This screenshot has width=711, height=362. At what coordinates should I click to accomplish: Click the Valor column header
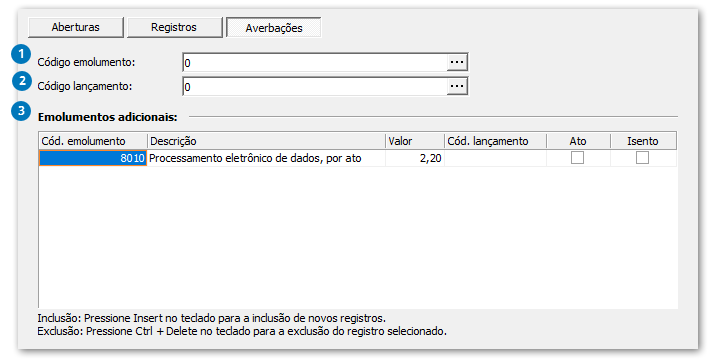point(415,141)
